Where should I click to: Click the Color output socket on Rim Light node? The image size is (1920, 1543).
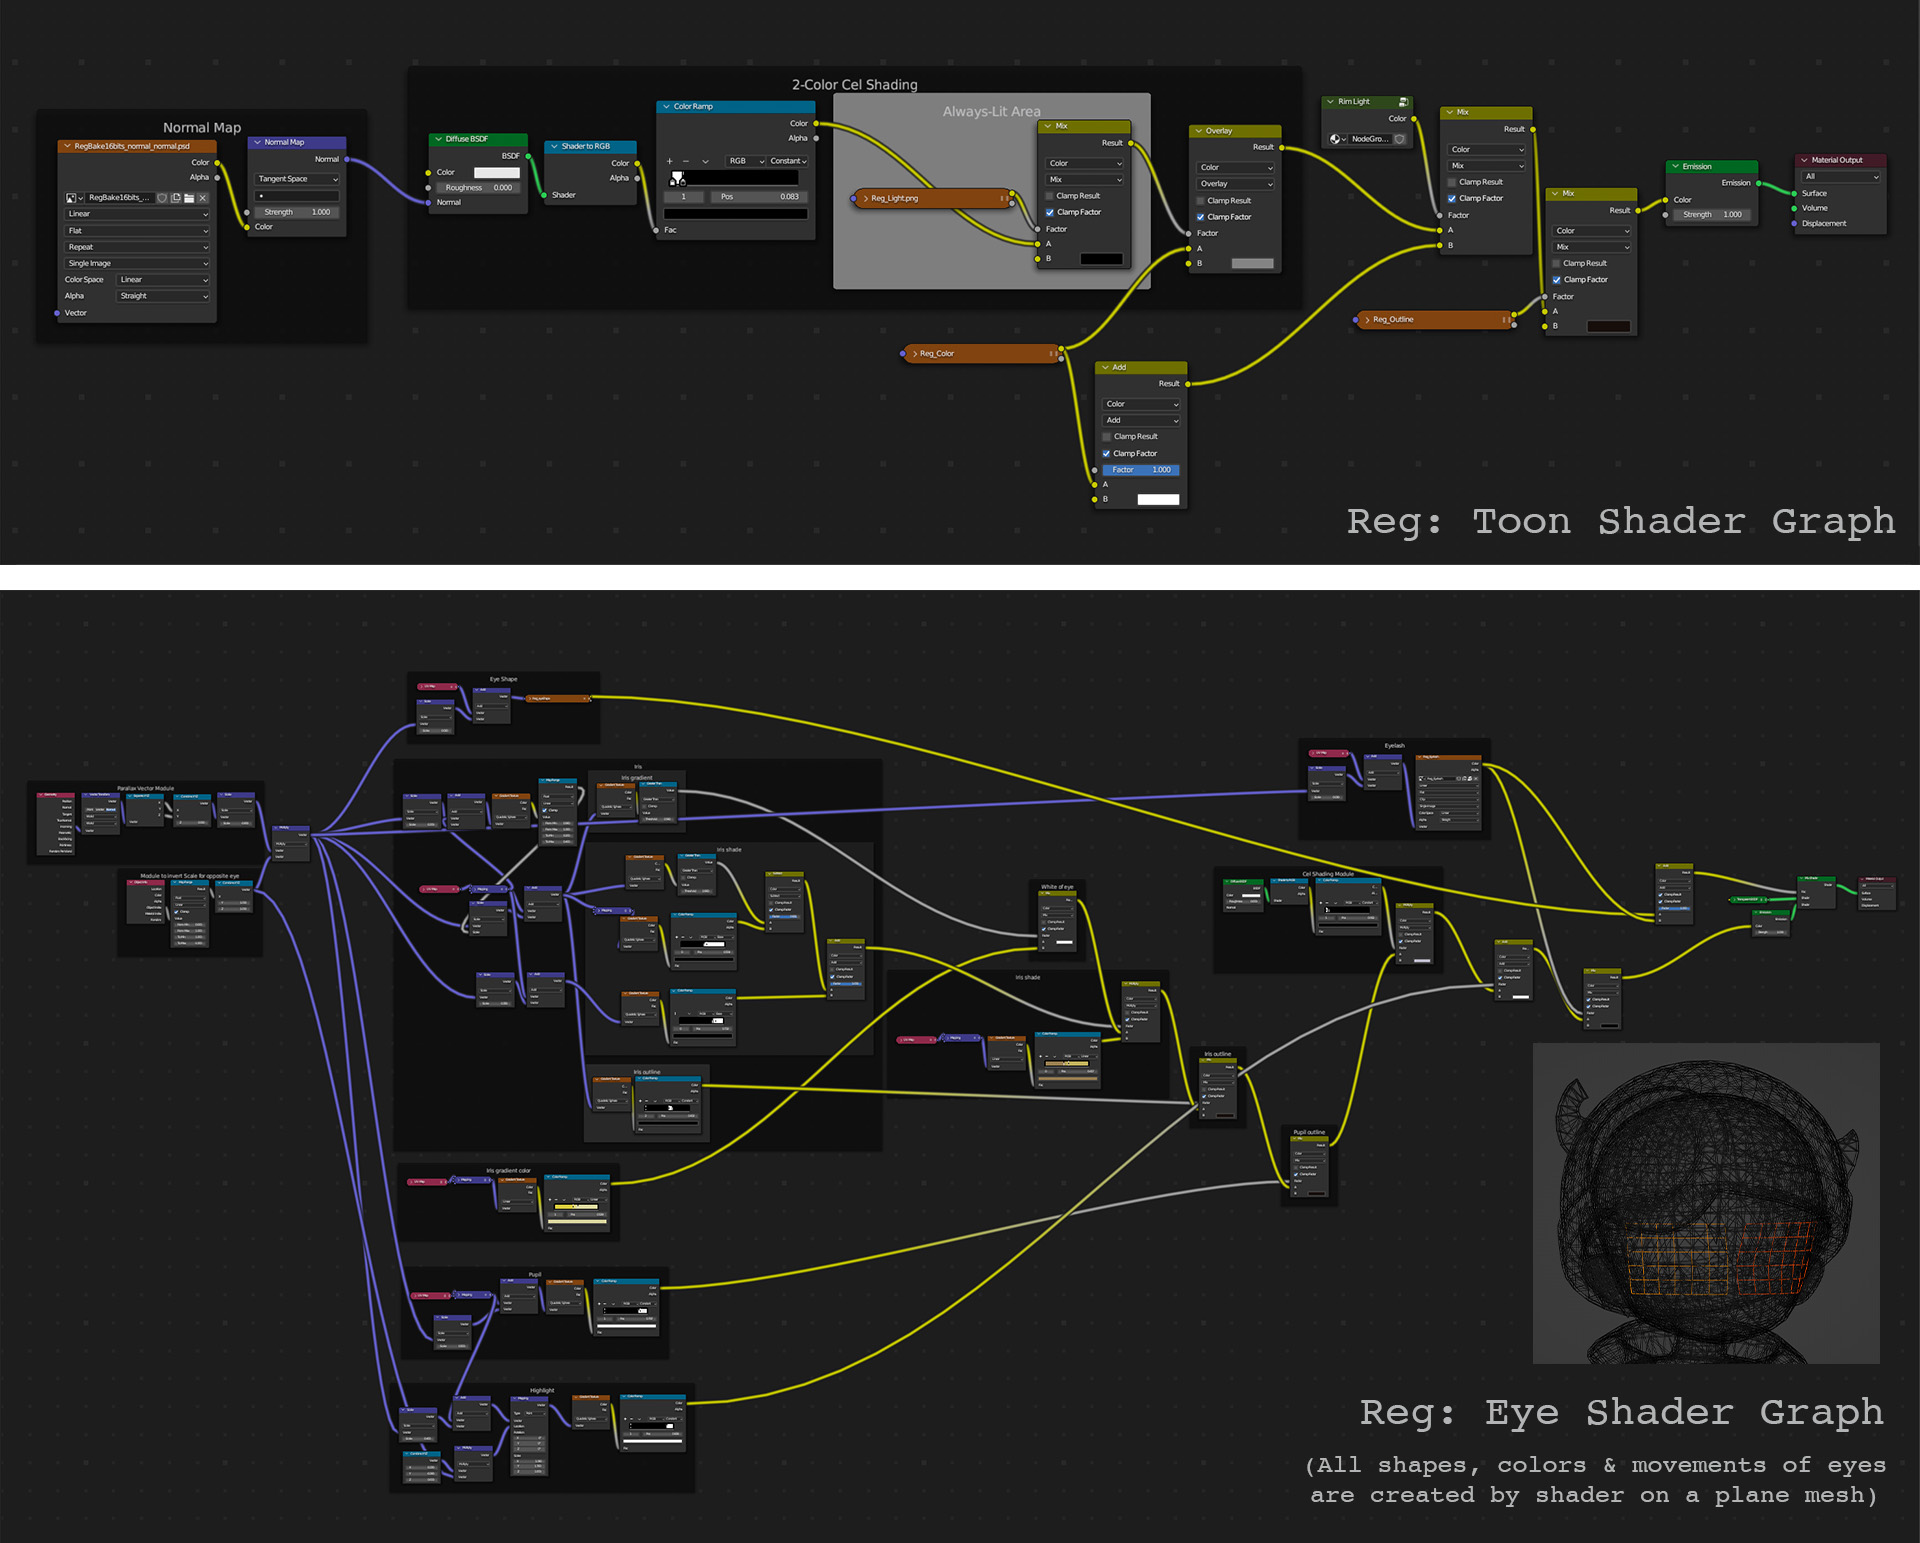pyautogui.click(x=1414, y=119)
